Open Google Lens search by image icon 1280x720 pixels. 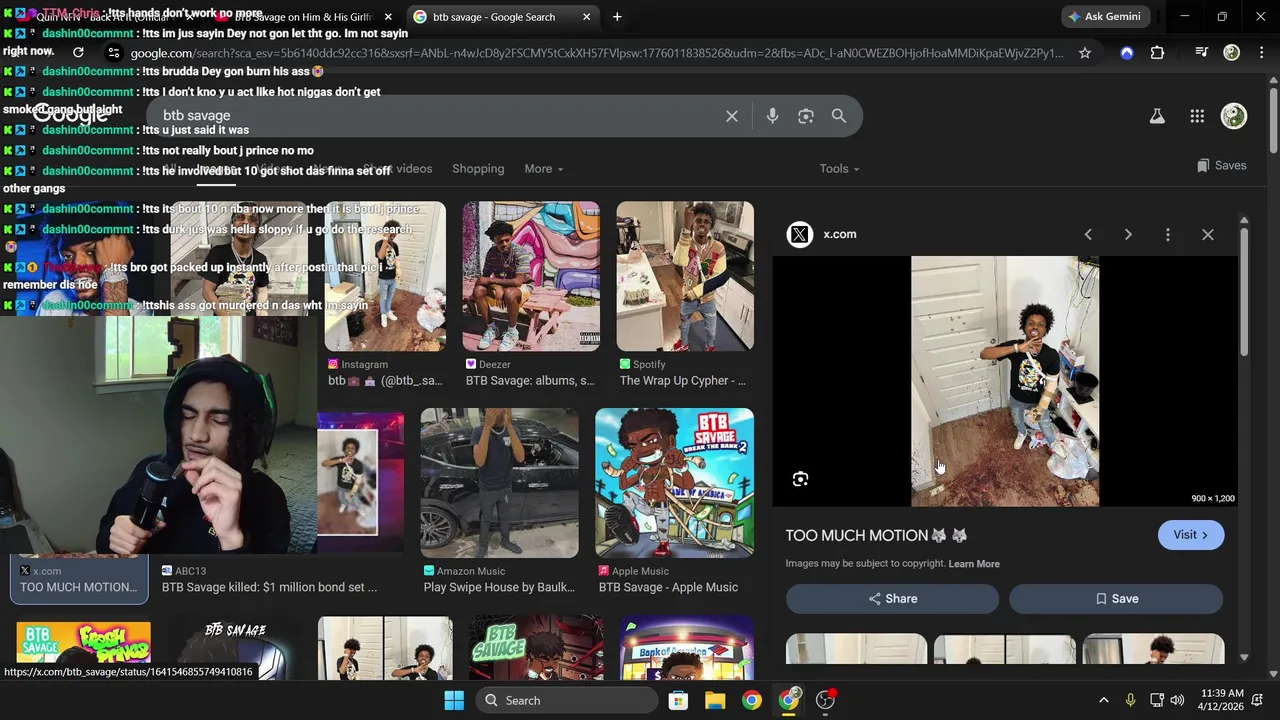806,116
